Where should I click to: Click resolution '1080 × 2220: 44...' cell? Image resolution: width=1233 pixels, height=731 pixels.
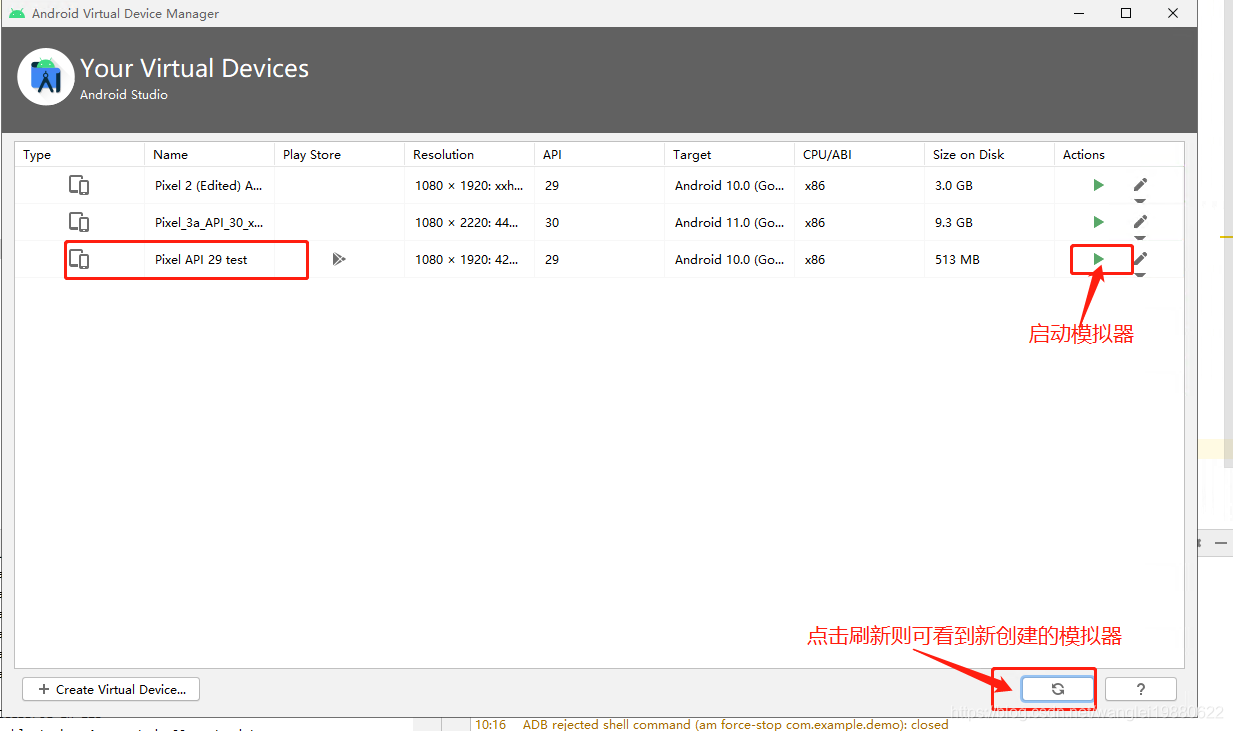click(470, 222)
